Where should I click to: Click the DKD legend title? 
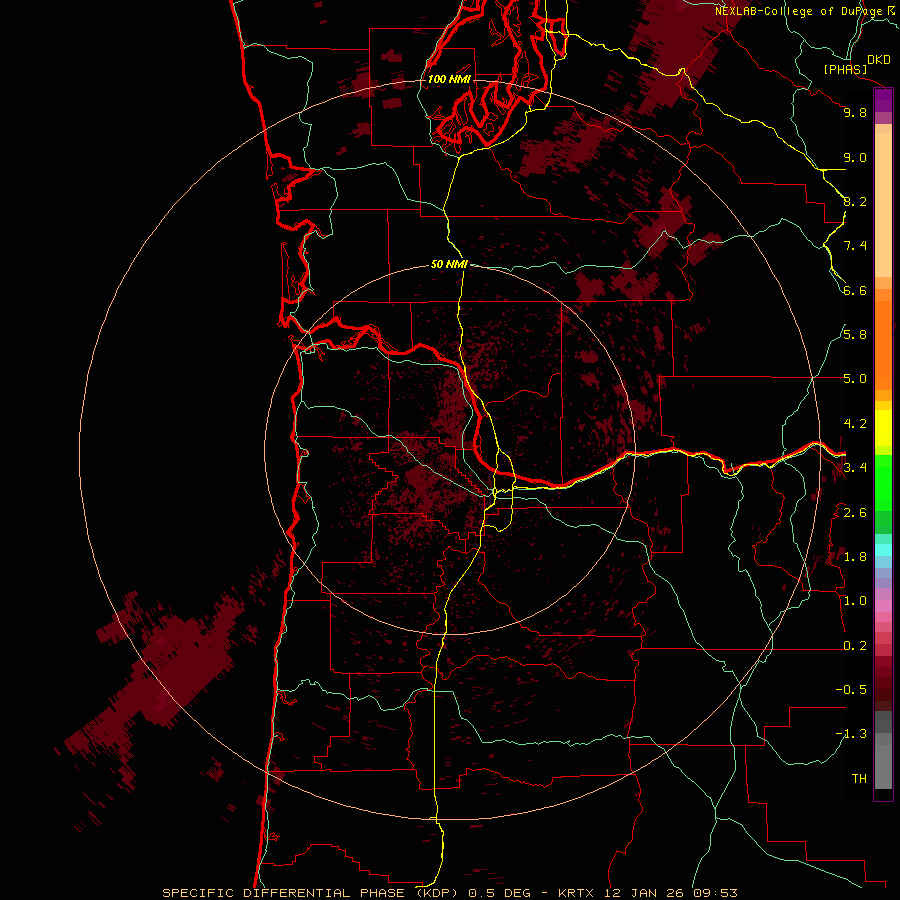click(x=878, y=60)
